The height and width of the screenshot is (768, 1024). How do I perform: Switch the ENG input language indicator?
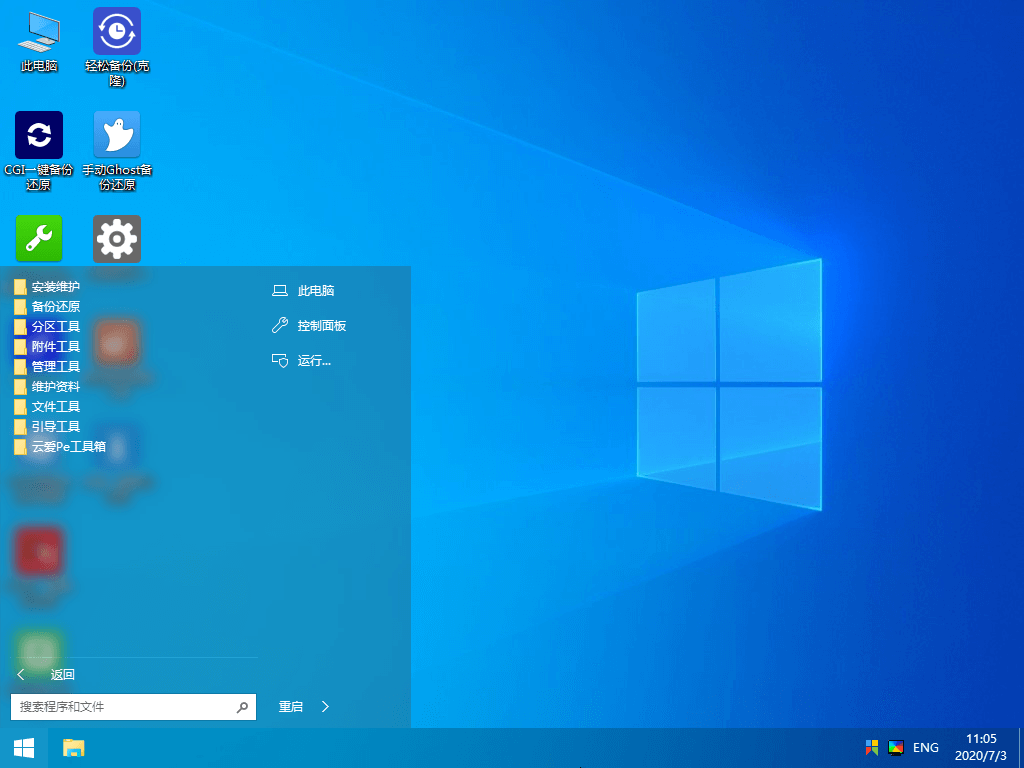pos(926,747)
